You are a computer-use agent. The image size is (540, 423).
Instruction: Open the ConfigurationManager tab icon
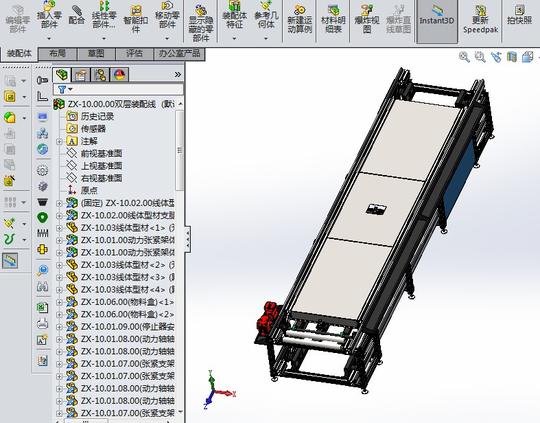pos(100,75)
